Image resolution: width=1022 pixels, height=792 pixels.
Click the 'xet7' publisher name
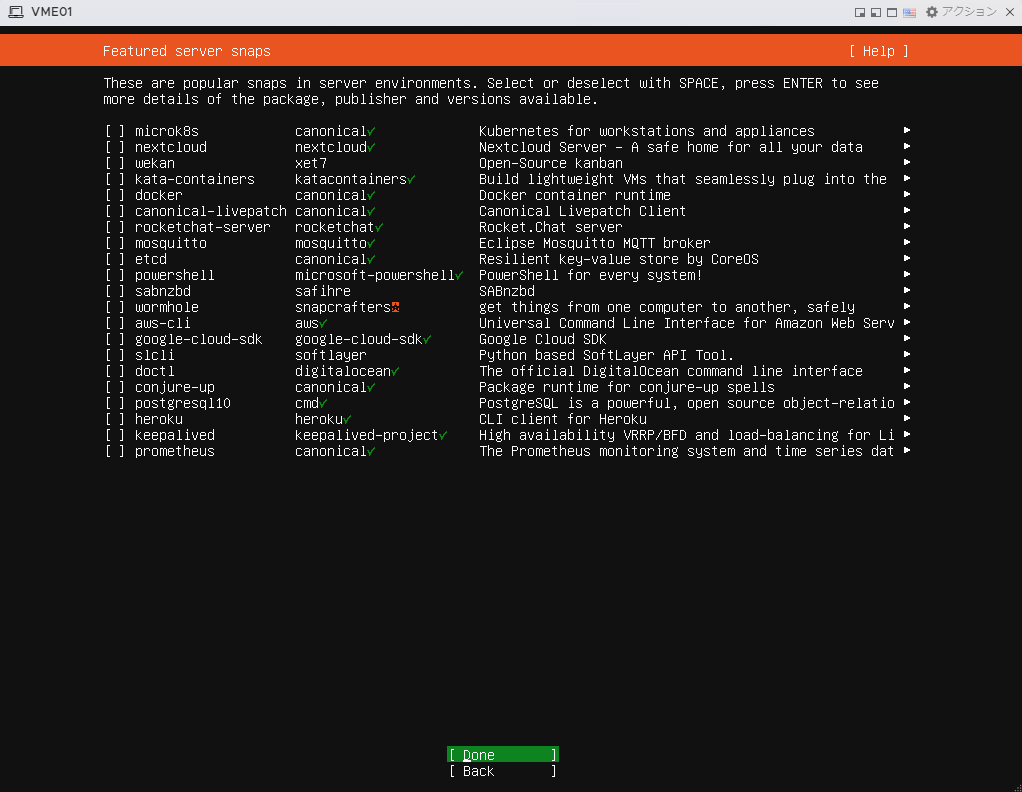pos(311,163)
